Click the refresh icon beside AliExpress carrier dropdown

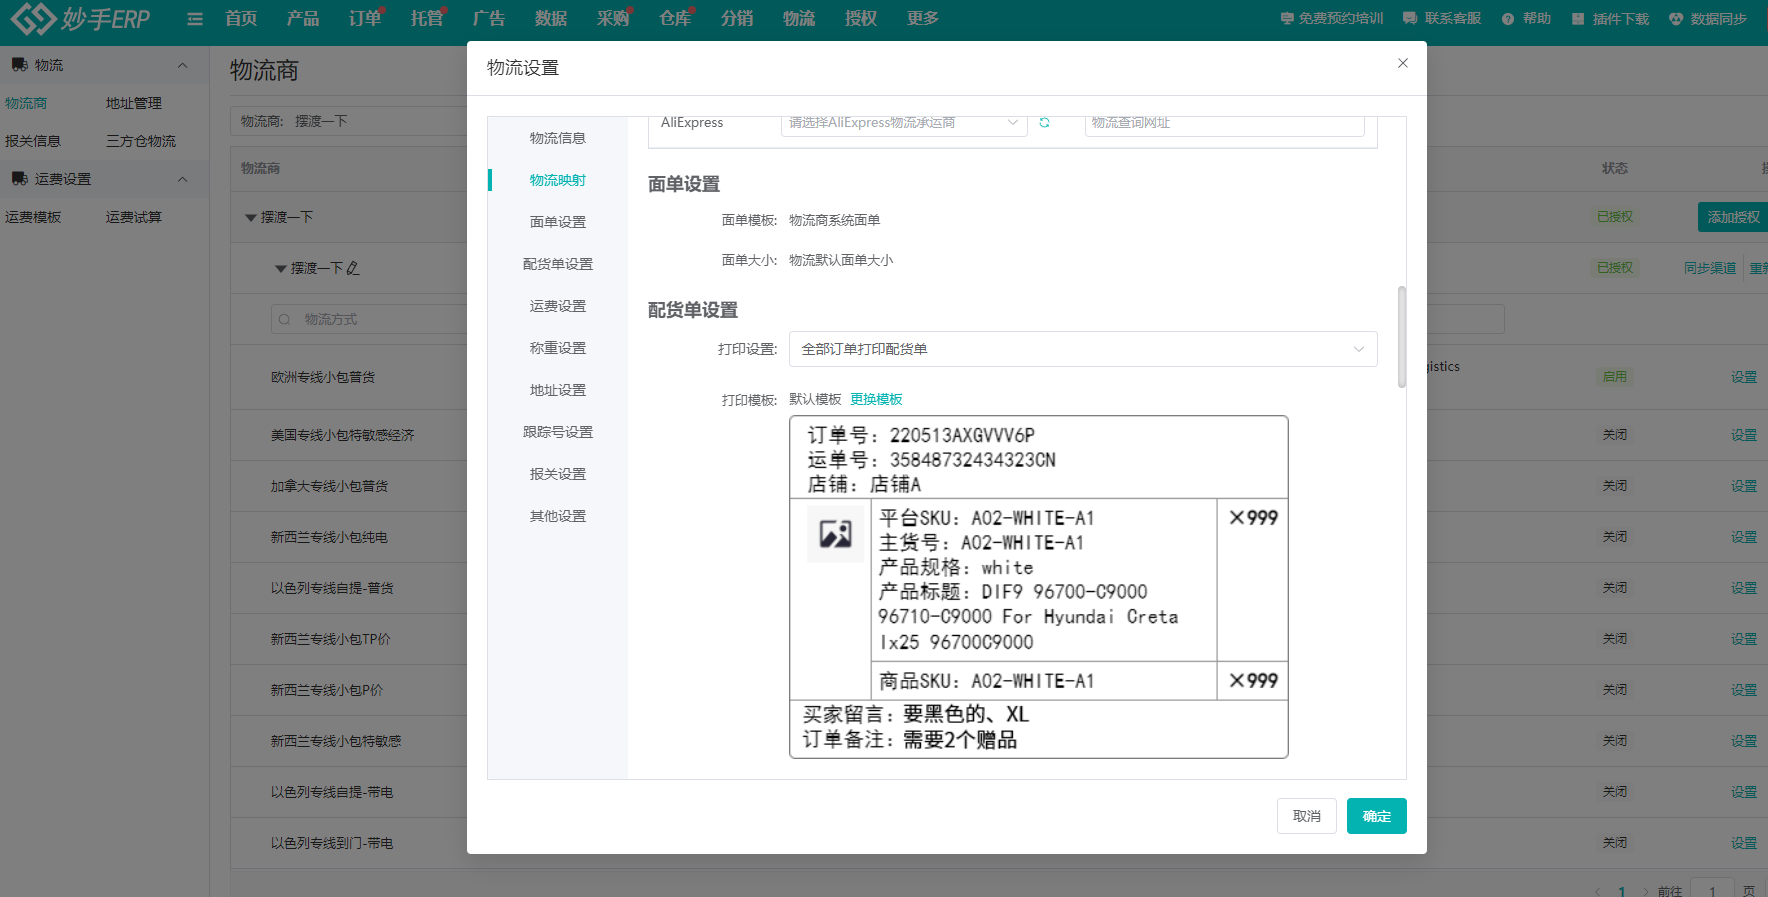[x=1044, y=123]
